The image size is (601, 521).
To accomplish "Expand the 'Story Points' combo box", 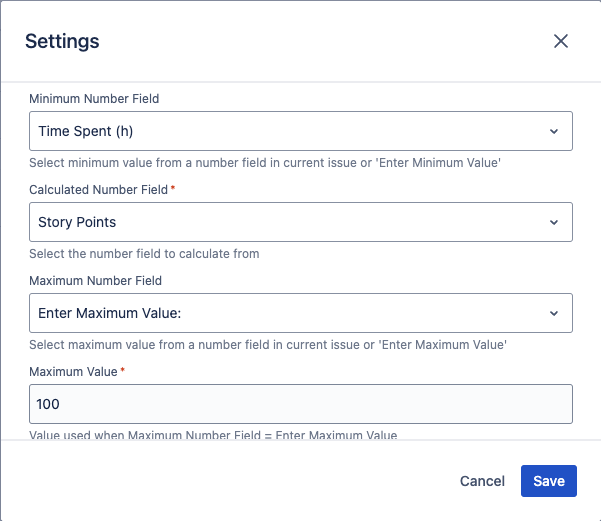I will tap(300, 222).
